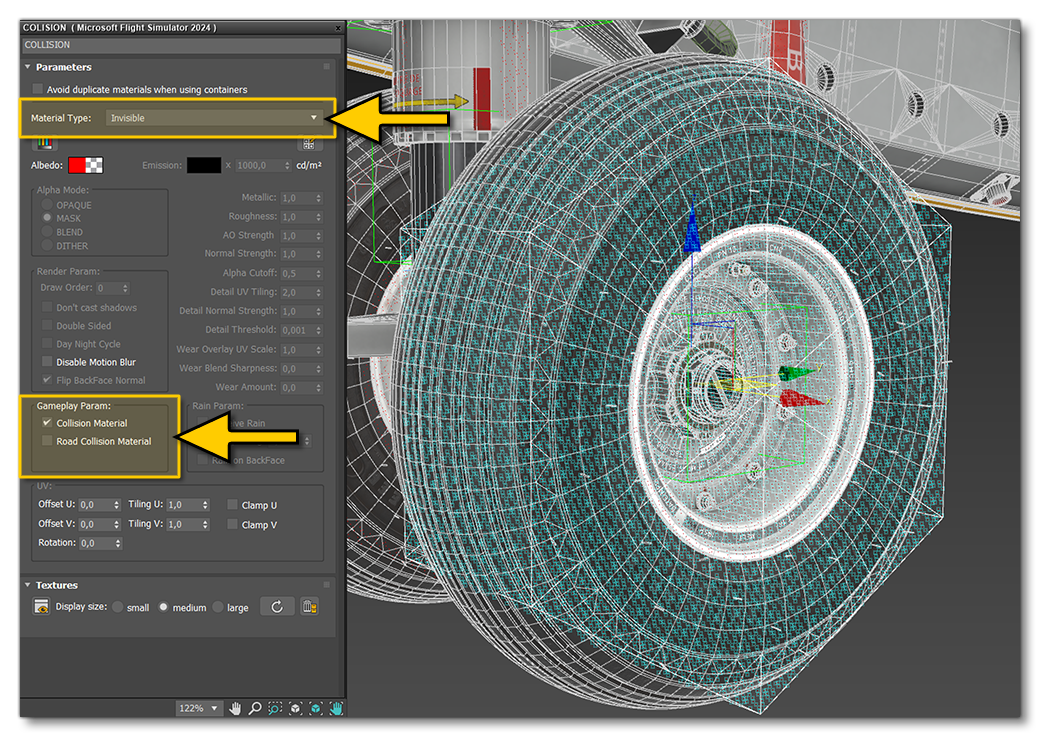Uncheck the Collision Material checkbox
Viewport: 1040px width, 737px height.
pos(46,423)
